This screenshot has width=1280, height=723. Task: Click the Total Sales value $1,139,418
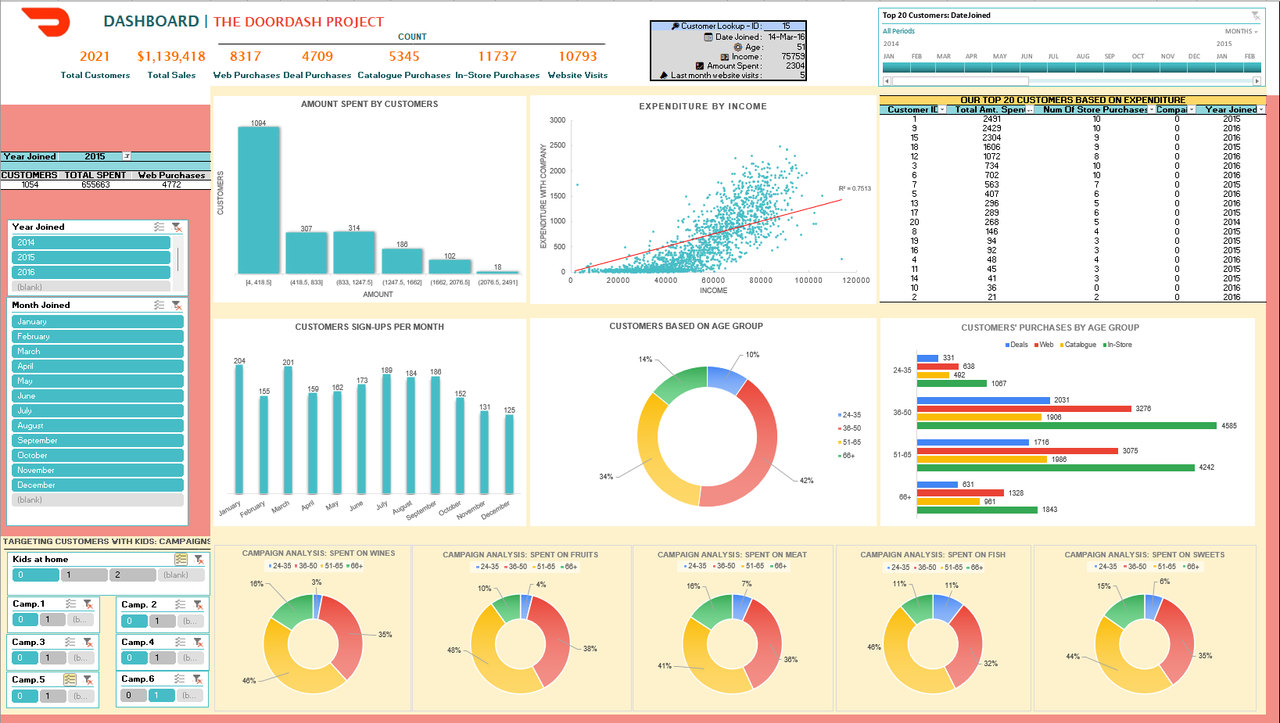[171, 57]
